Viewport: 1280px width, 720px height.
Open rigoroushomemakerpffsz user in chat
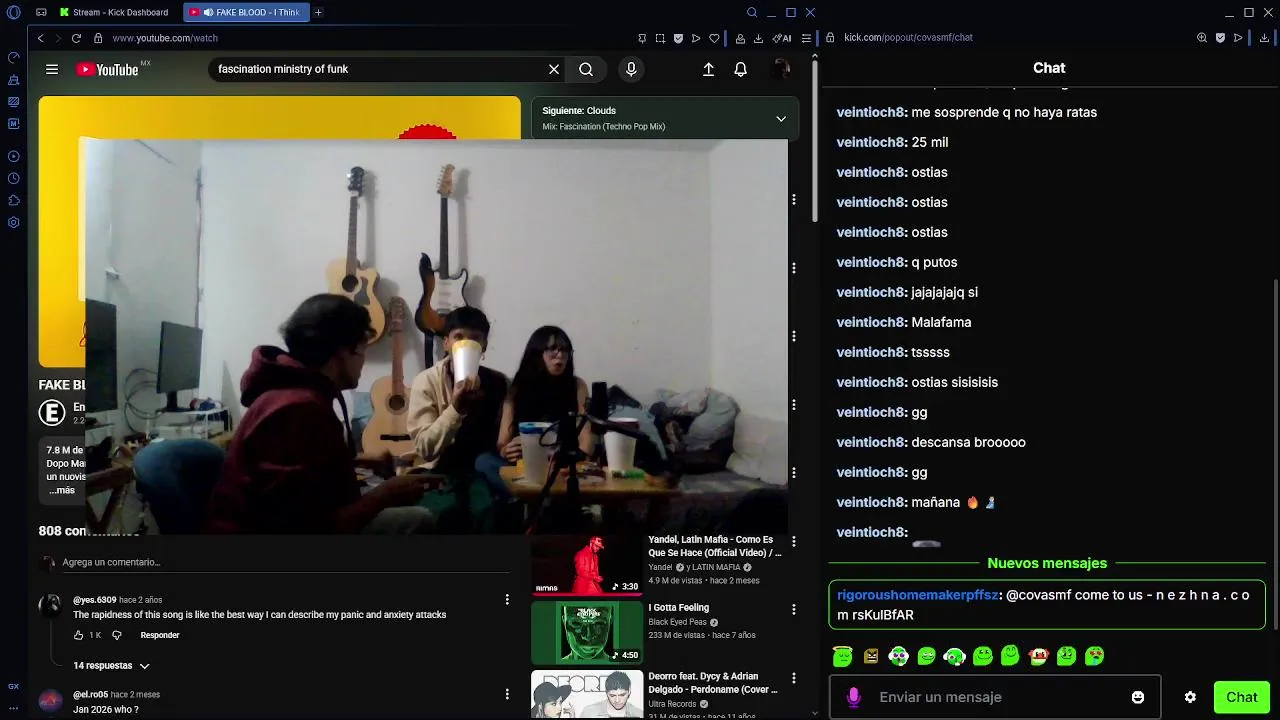click(x=918, y=595)
